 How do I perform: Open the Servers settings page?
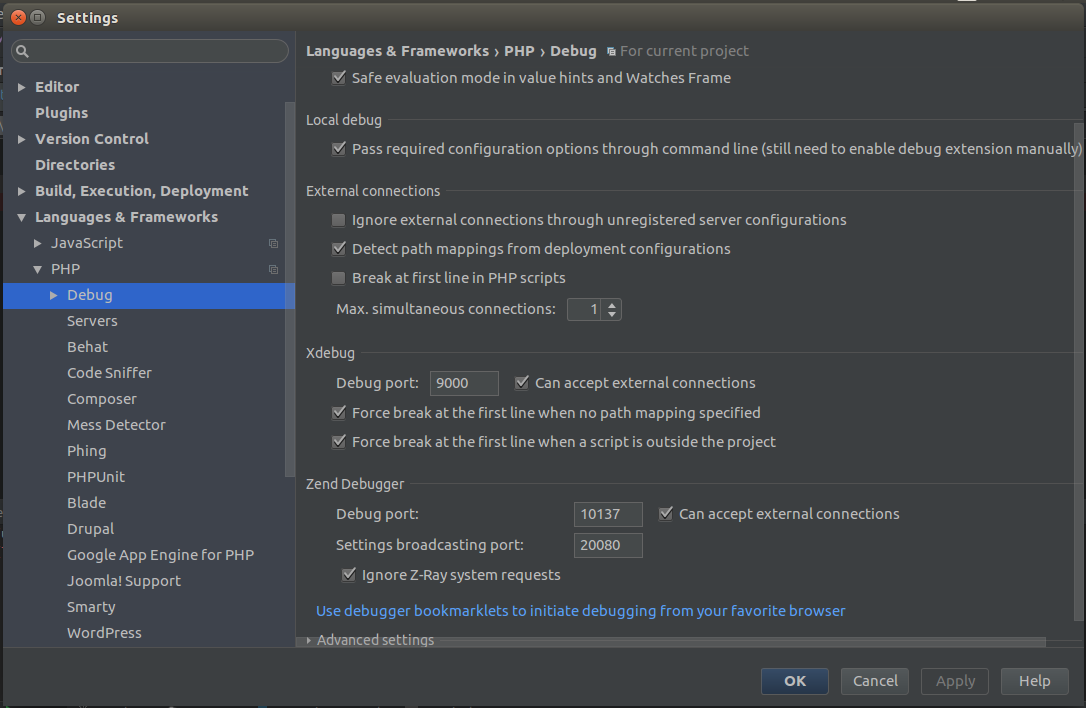(92, 321)
